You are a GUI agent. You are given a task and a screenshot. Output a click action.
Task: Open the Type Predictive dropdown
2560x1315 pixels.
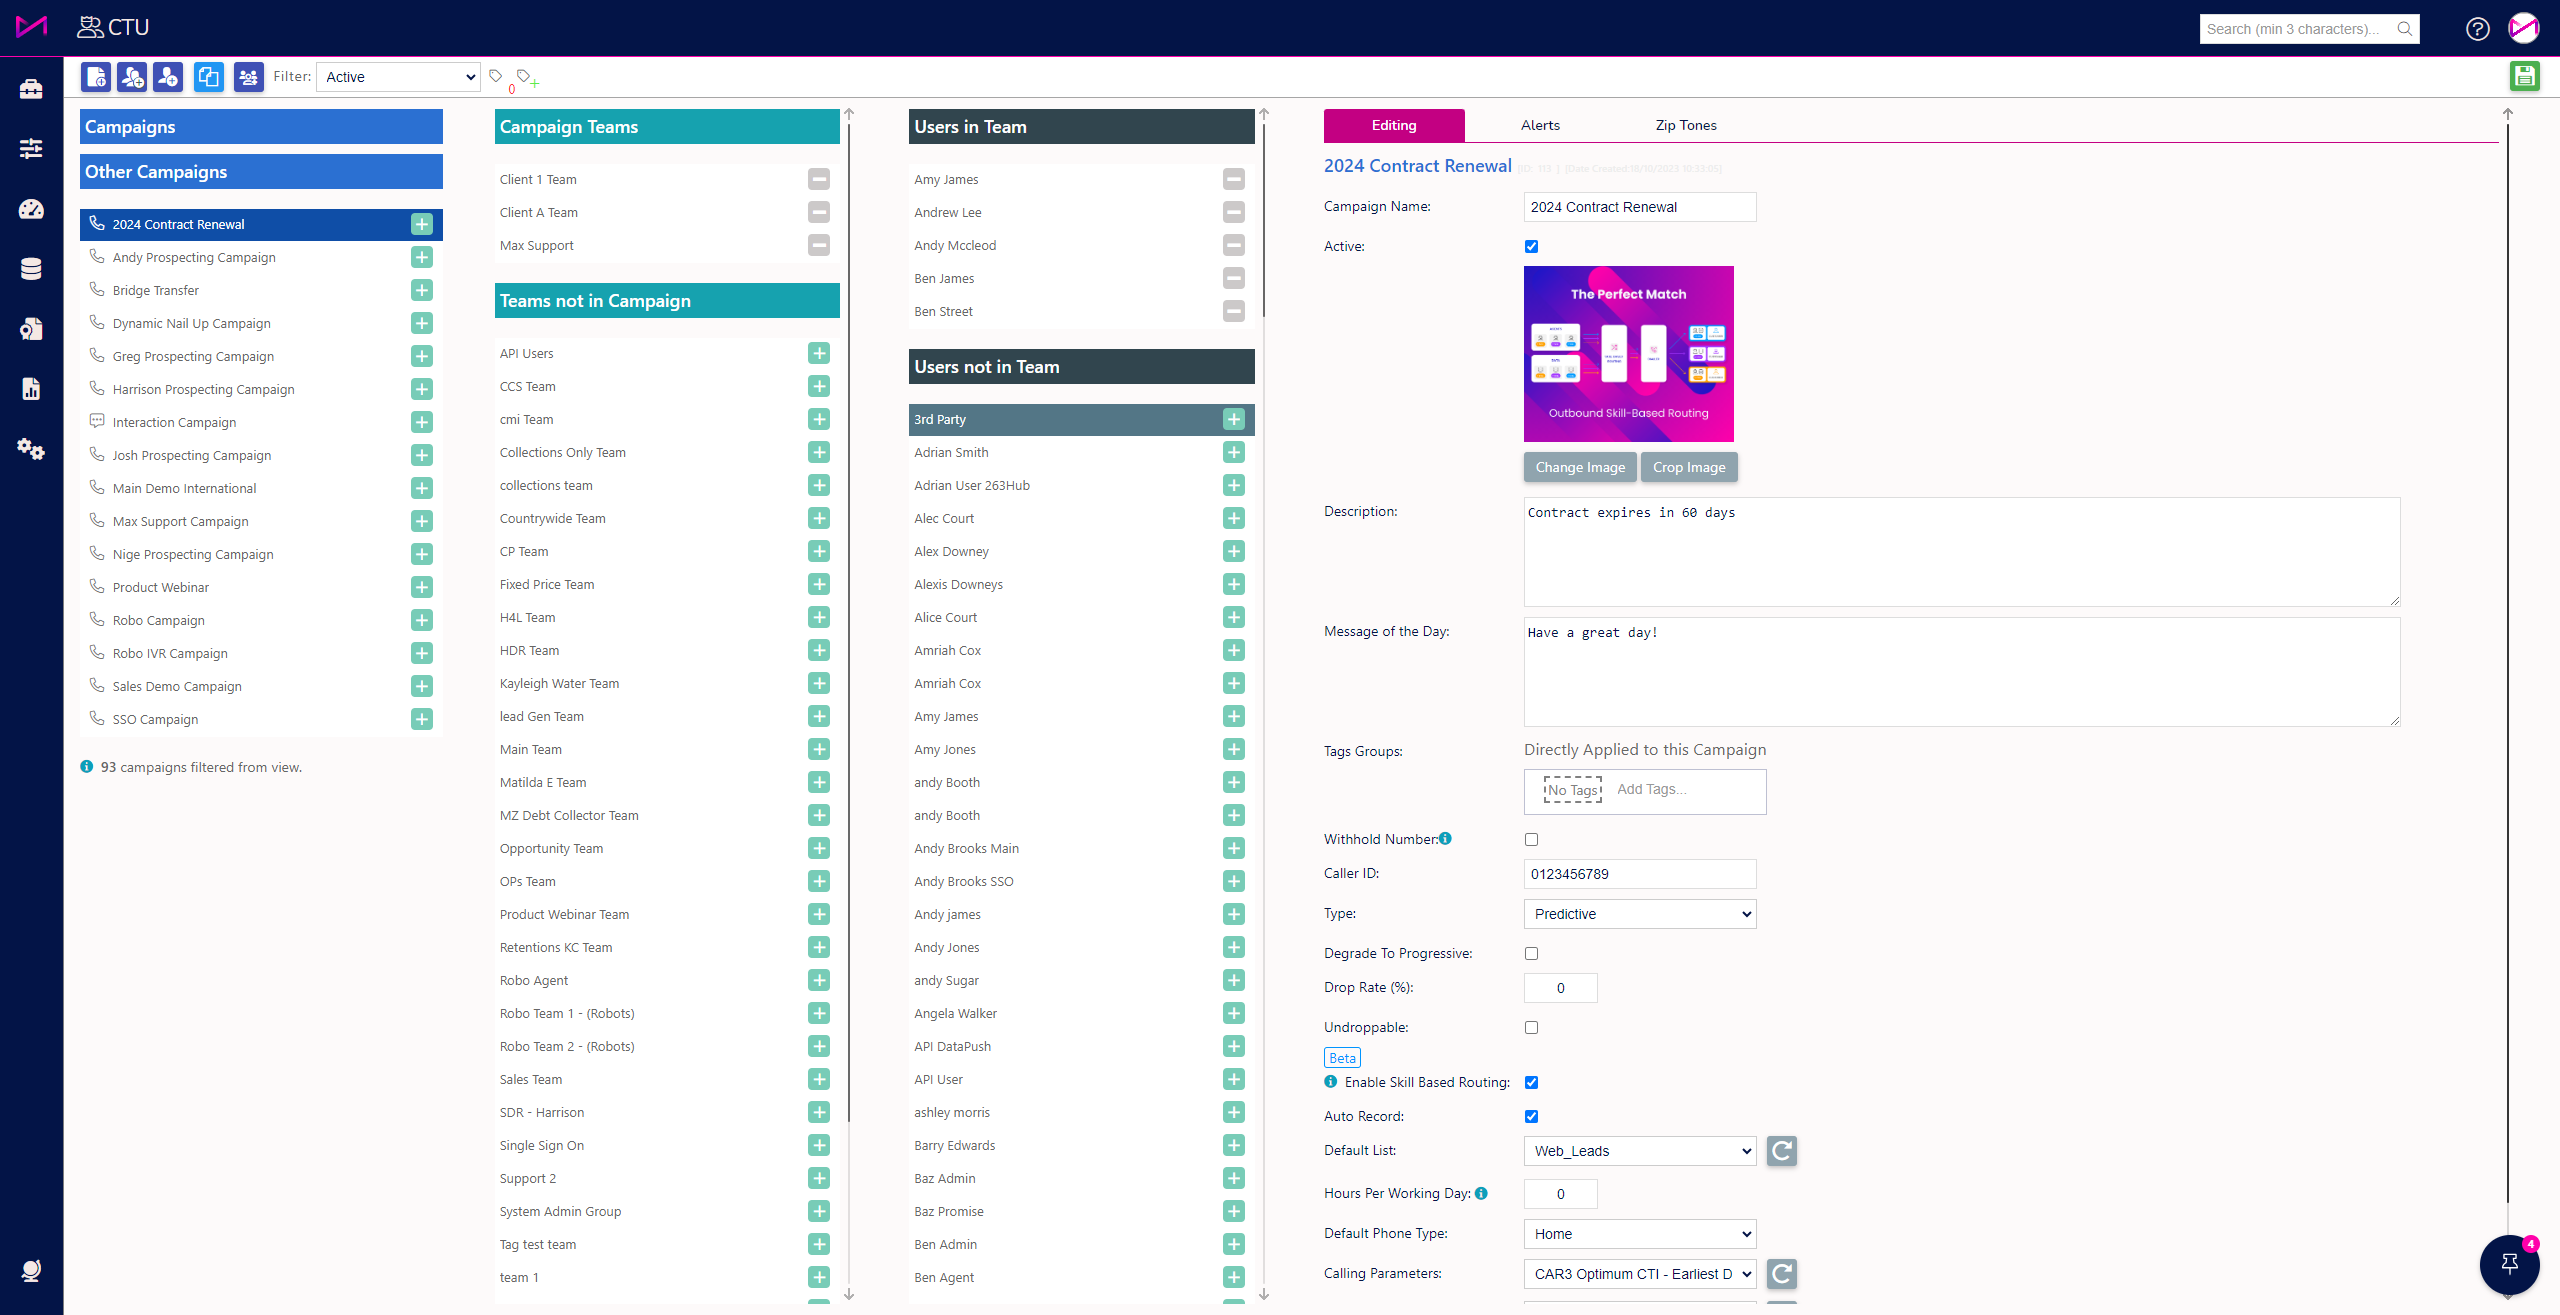click(1639, 914)
